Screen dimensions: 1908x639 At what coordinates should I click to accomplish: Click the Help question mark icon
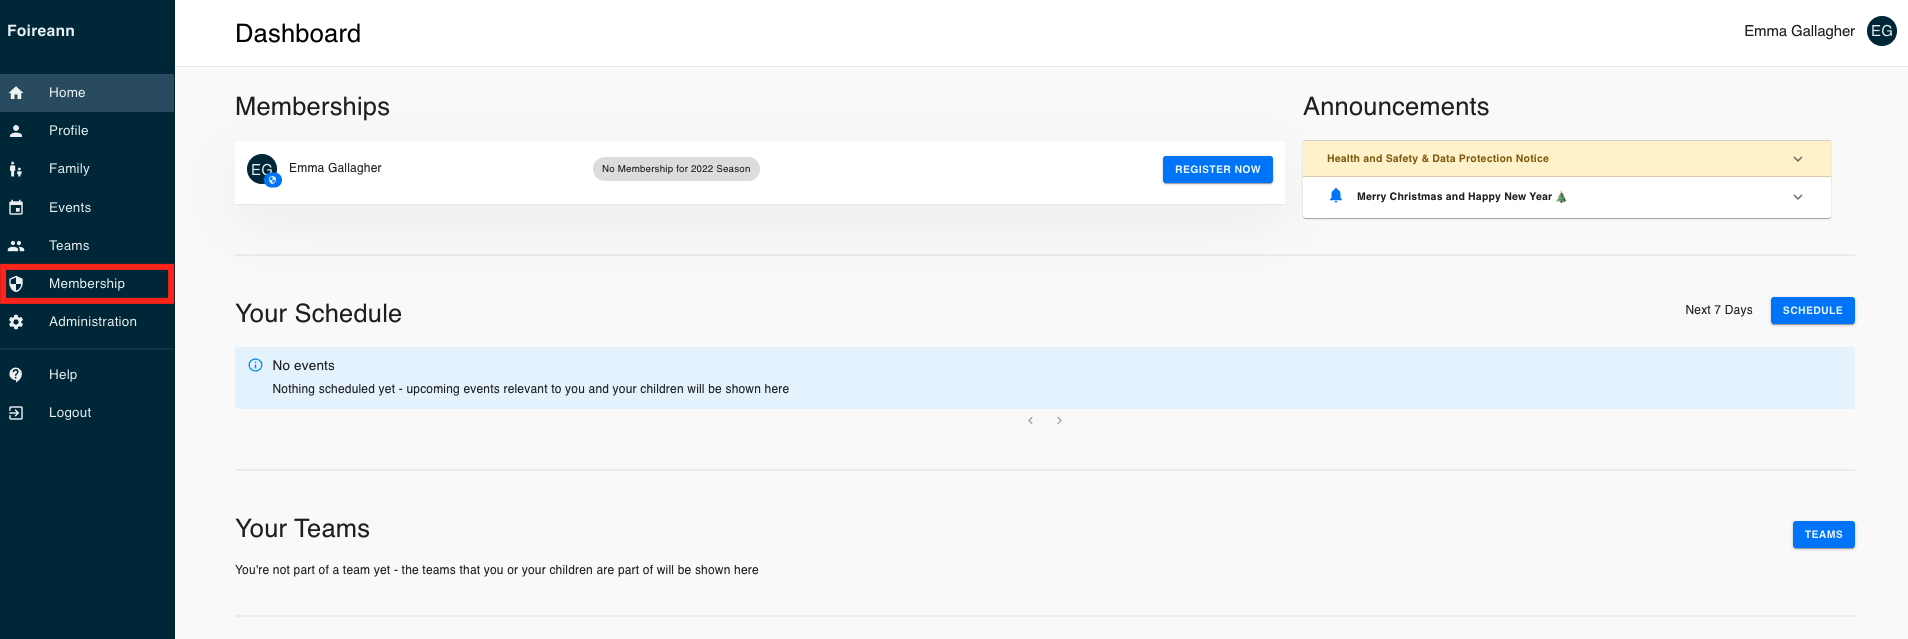pos(16,375)
